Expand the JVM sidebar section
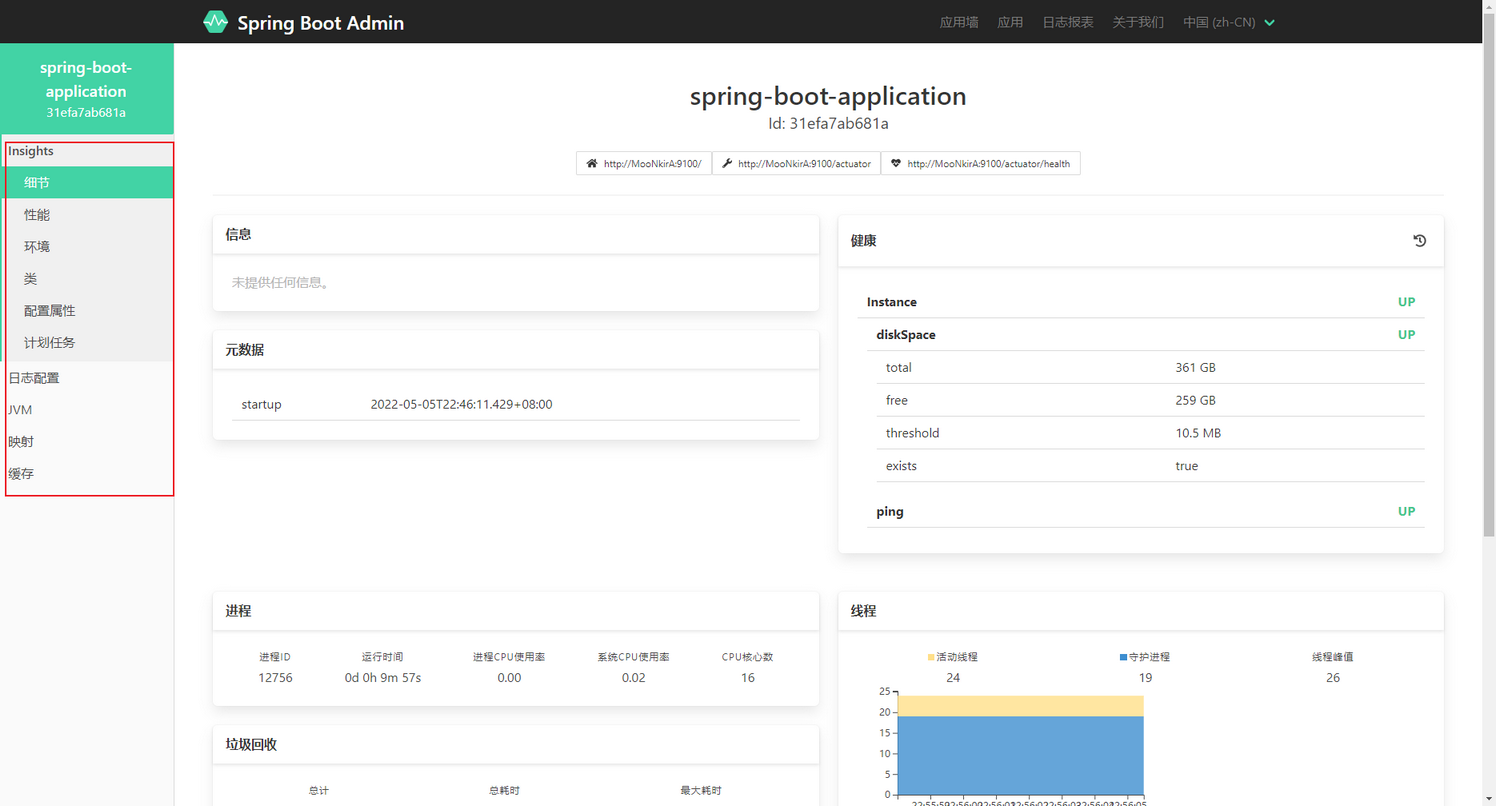Image resolution: width=1496 pixels, height=806 pixels. [20, 410]
